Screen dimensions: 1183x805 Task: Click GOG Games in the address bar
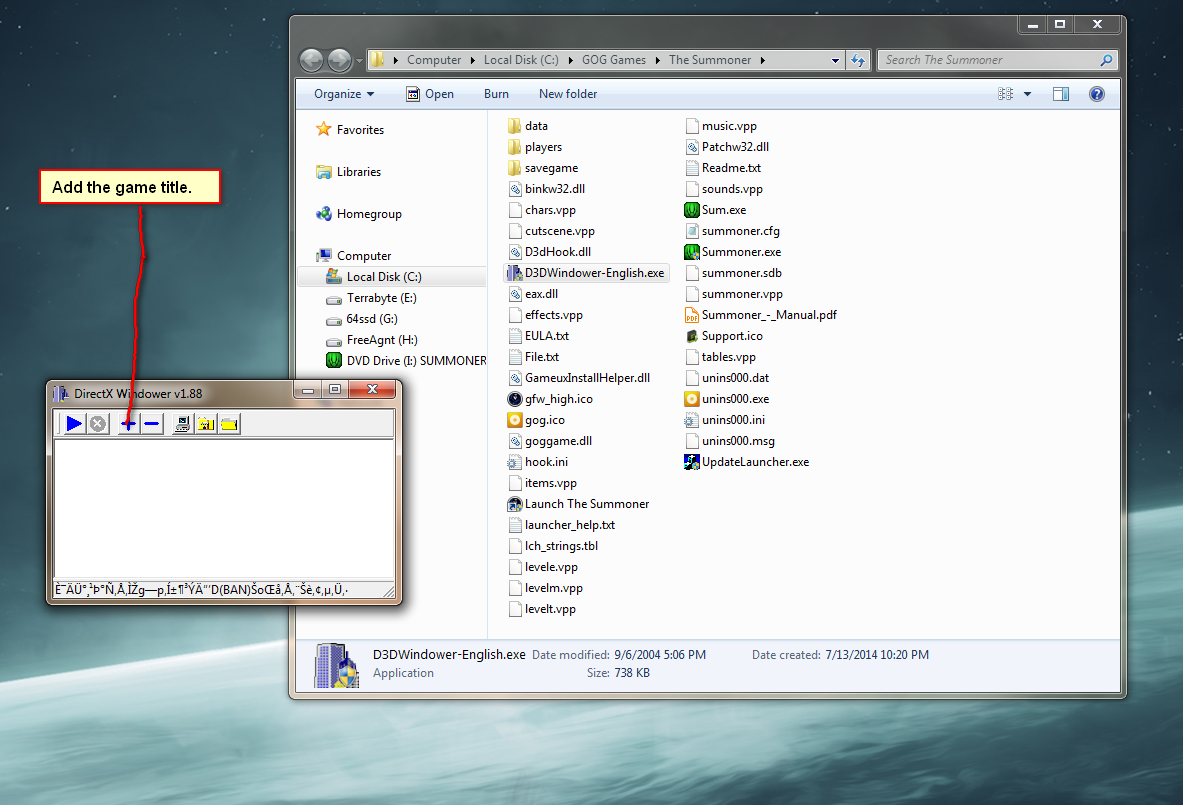(x=614, y=60)
